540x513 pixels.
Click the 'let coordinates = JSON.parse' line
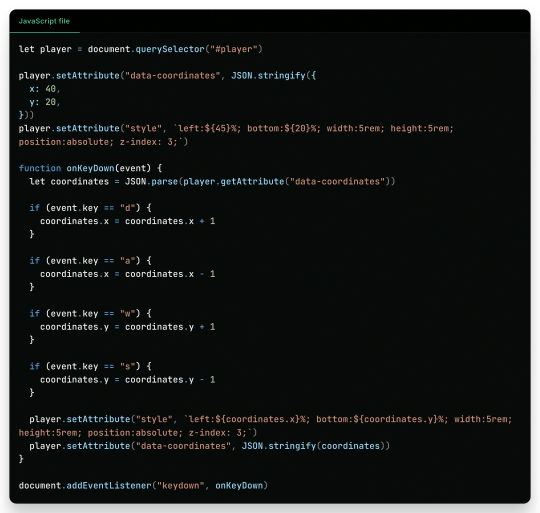212,181
